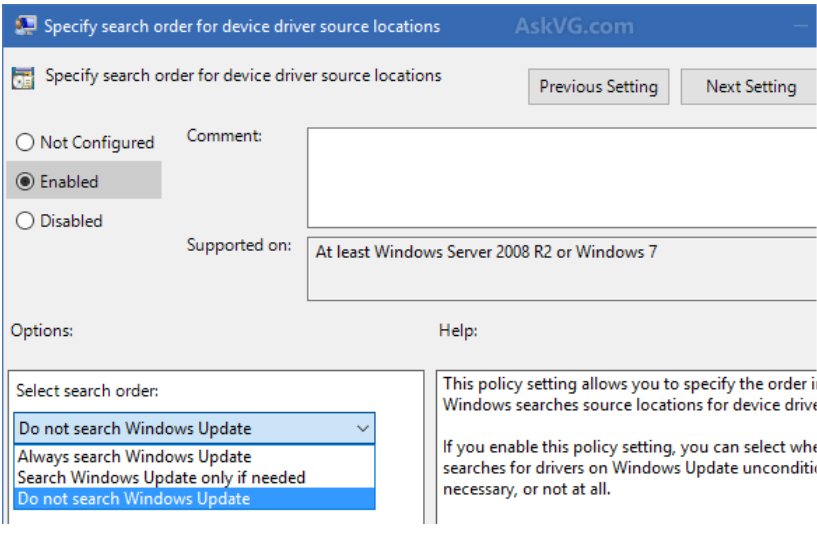Click inside the Comment text box

[560, 177]
